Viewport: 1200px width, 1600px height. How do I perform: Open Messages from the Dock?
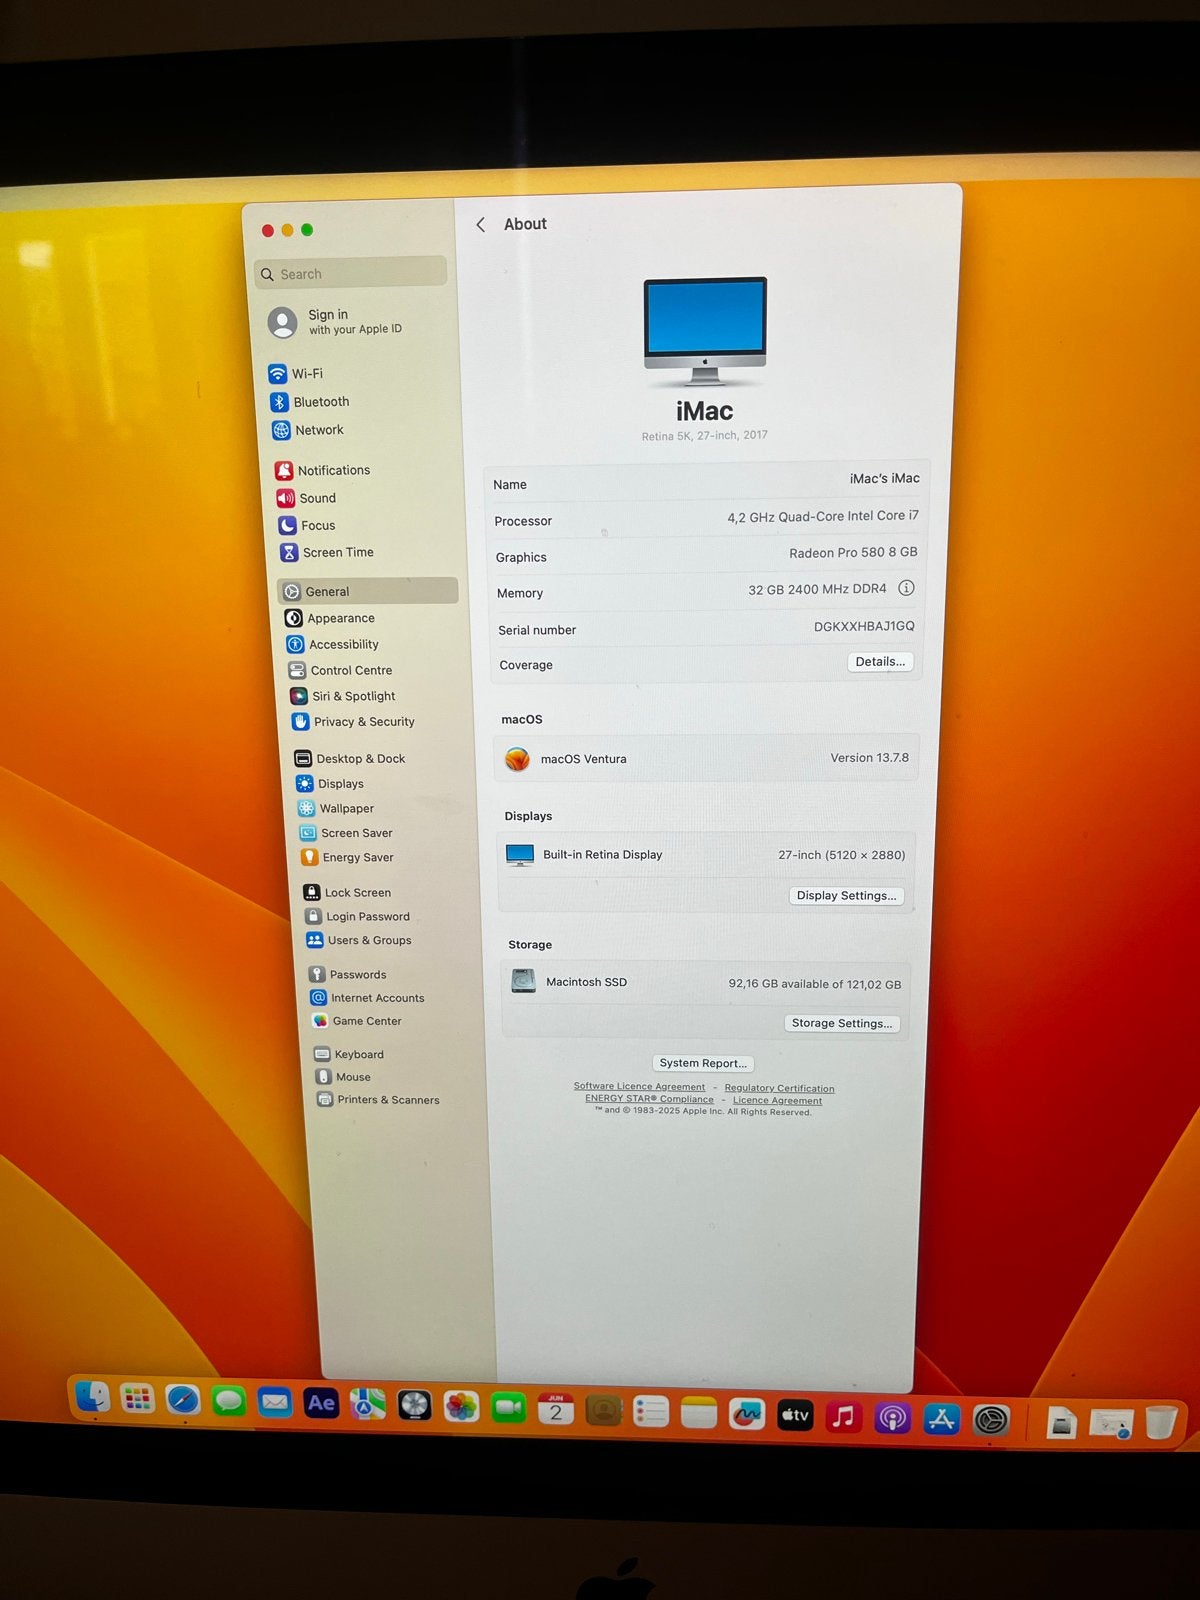coord(229,1401)
